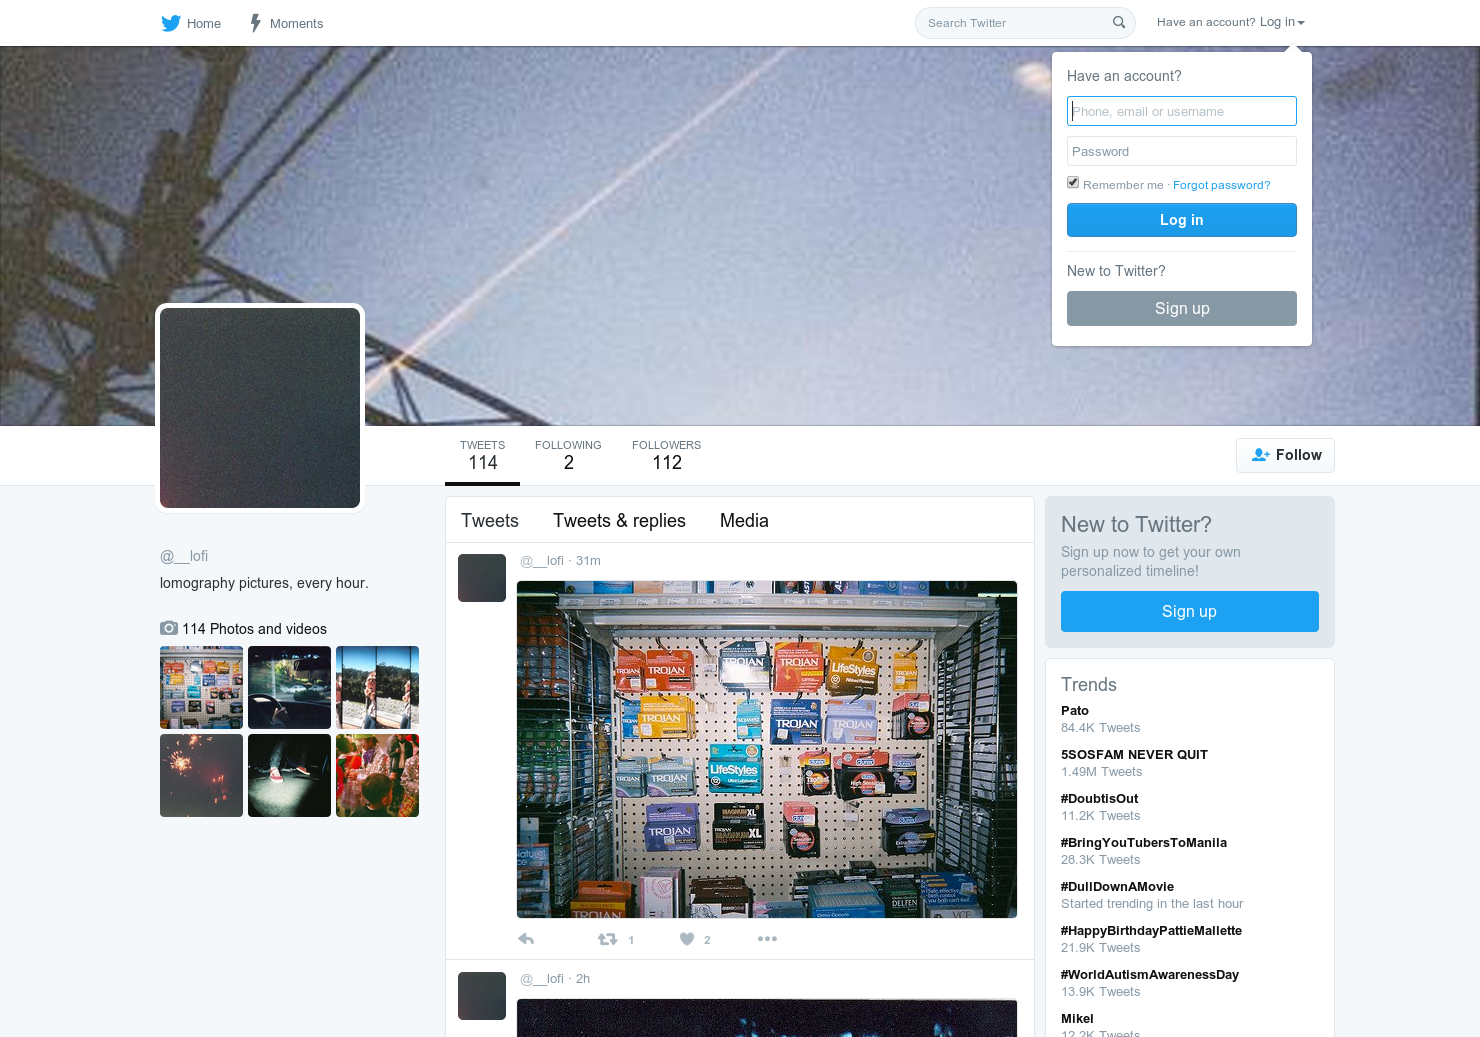Retweet @__lofi's latest tweet

[606, 938]
